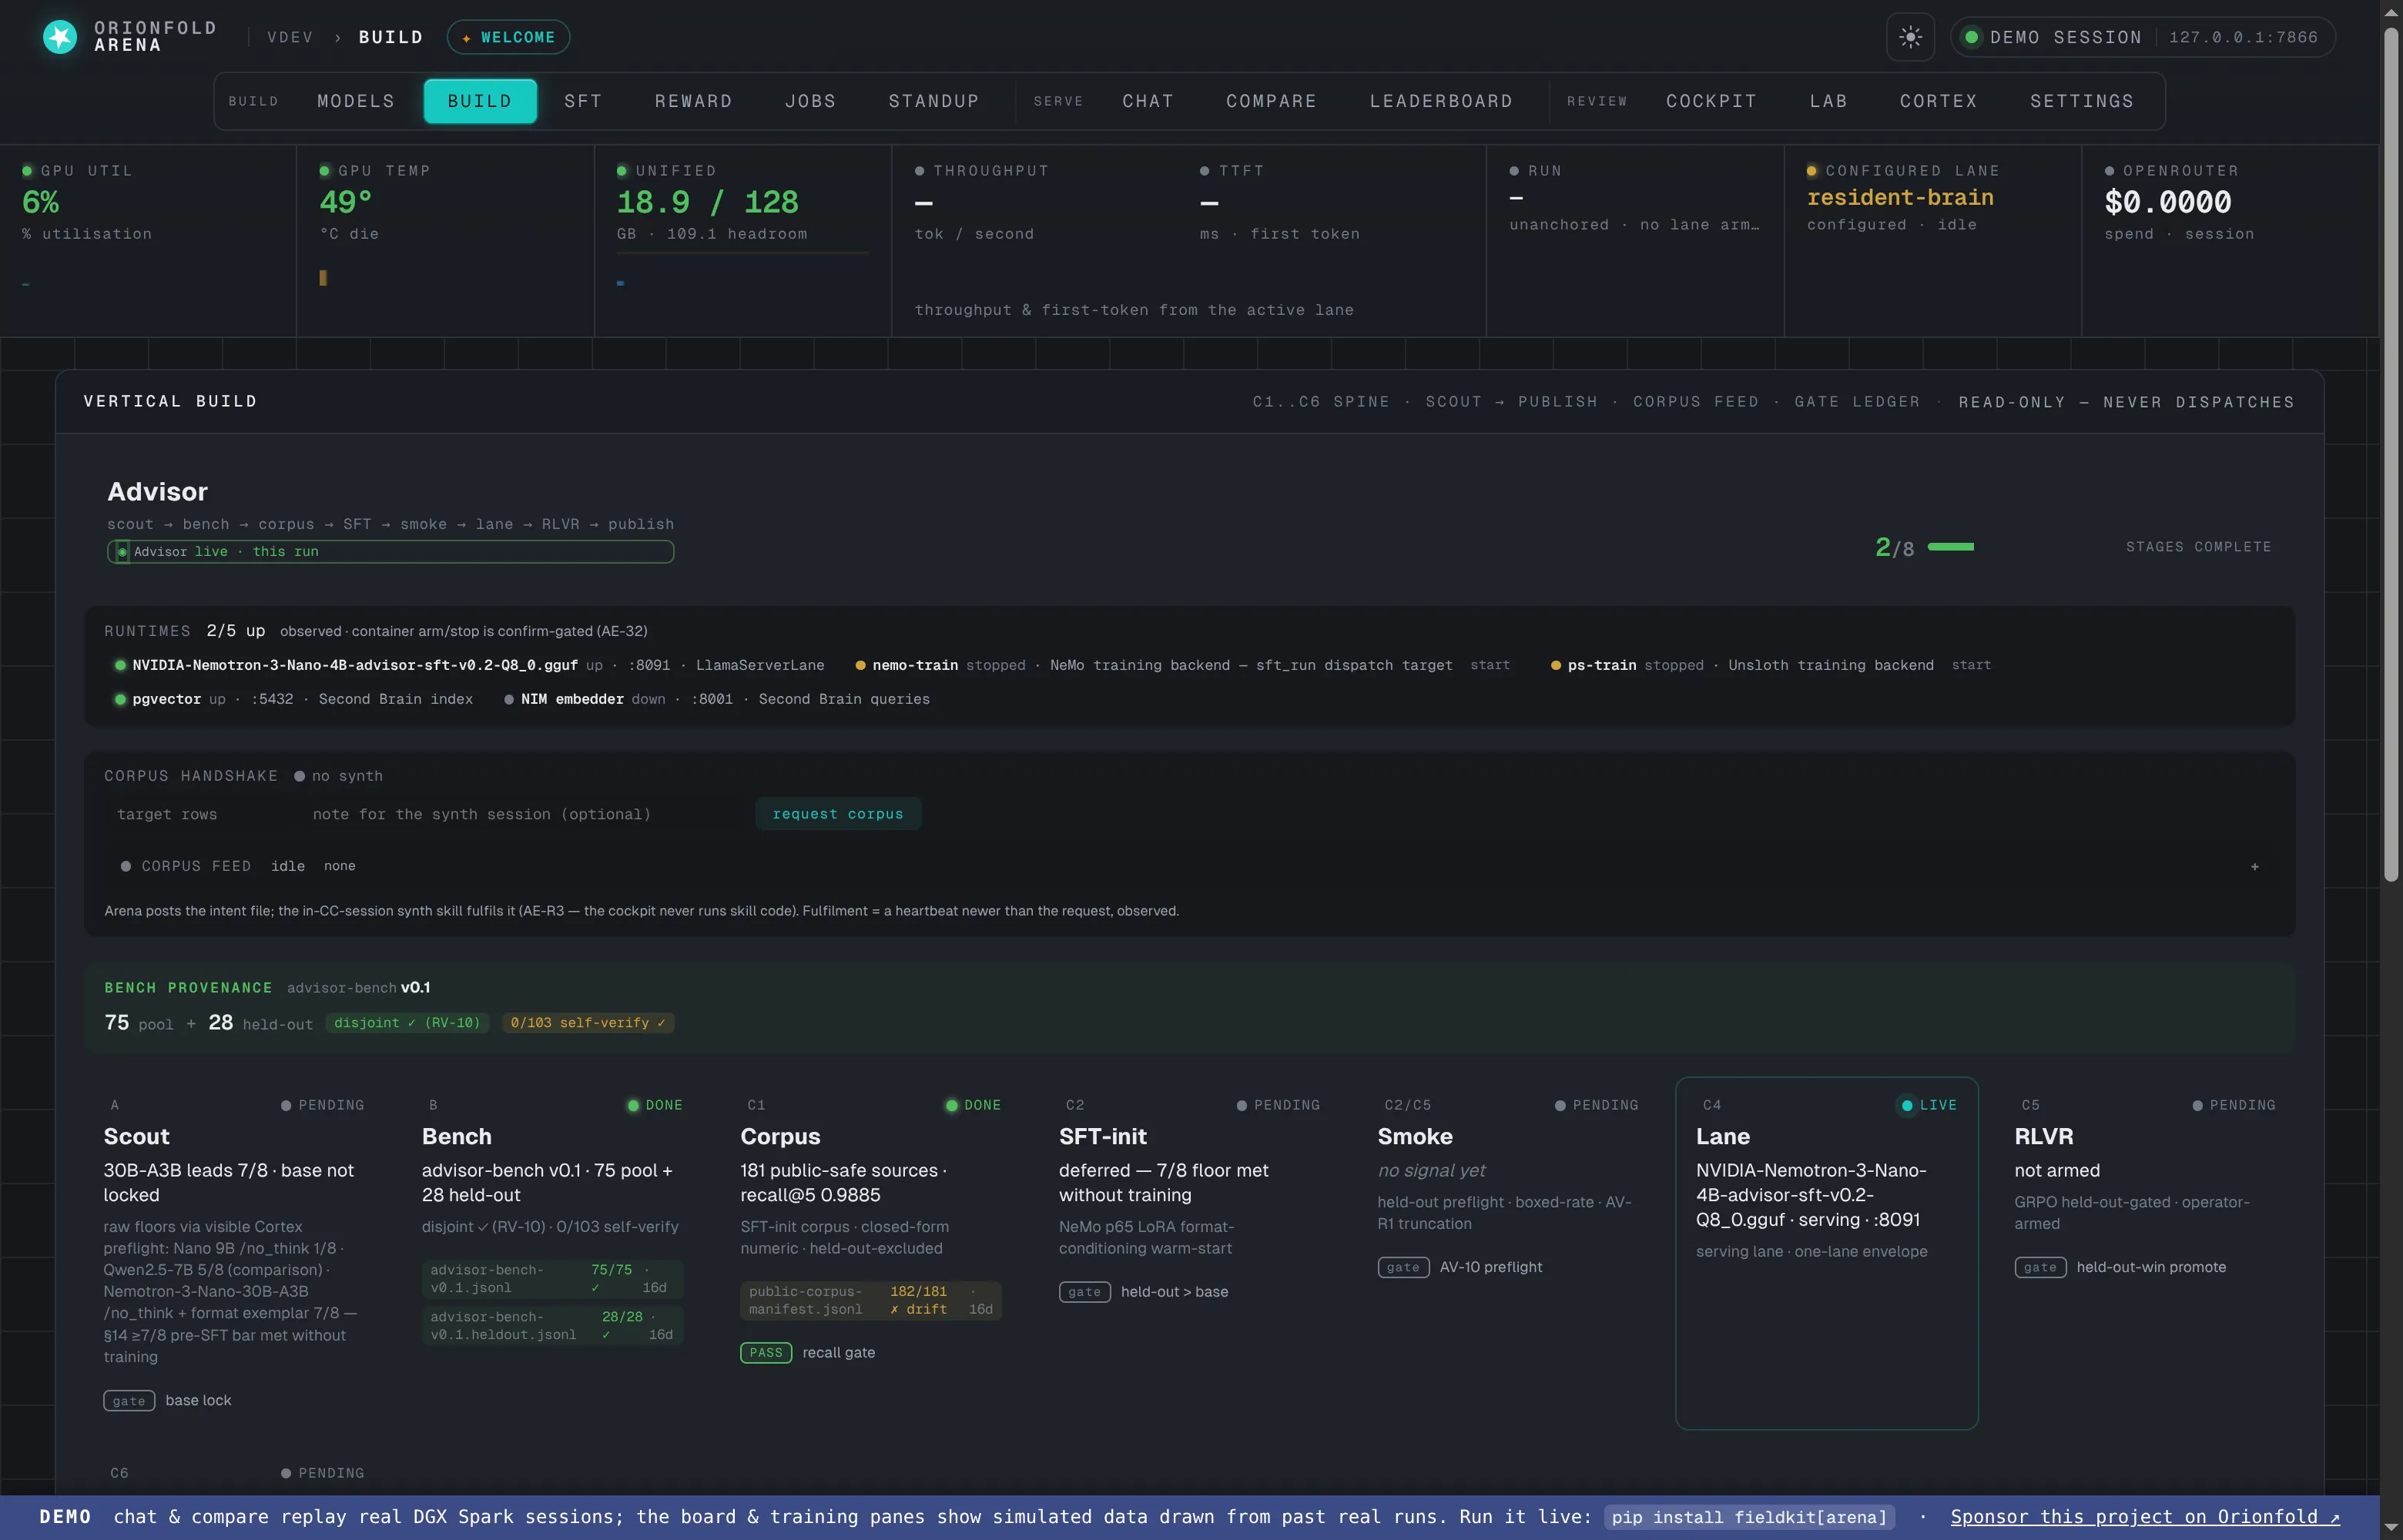Click the green Demo Session status dot

[x=1971, y=37]
